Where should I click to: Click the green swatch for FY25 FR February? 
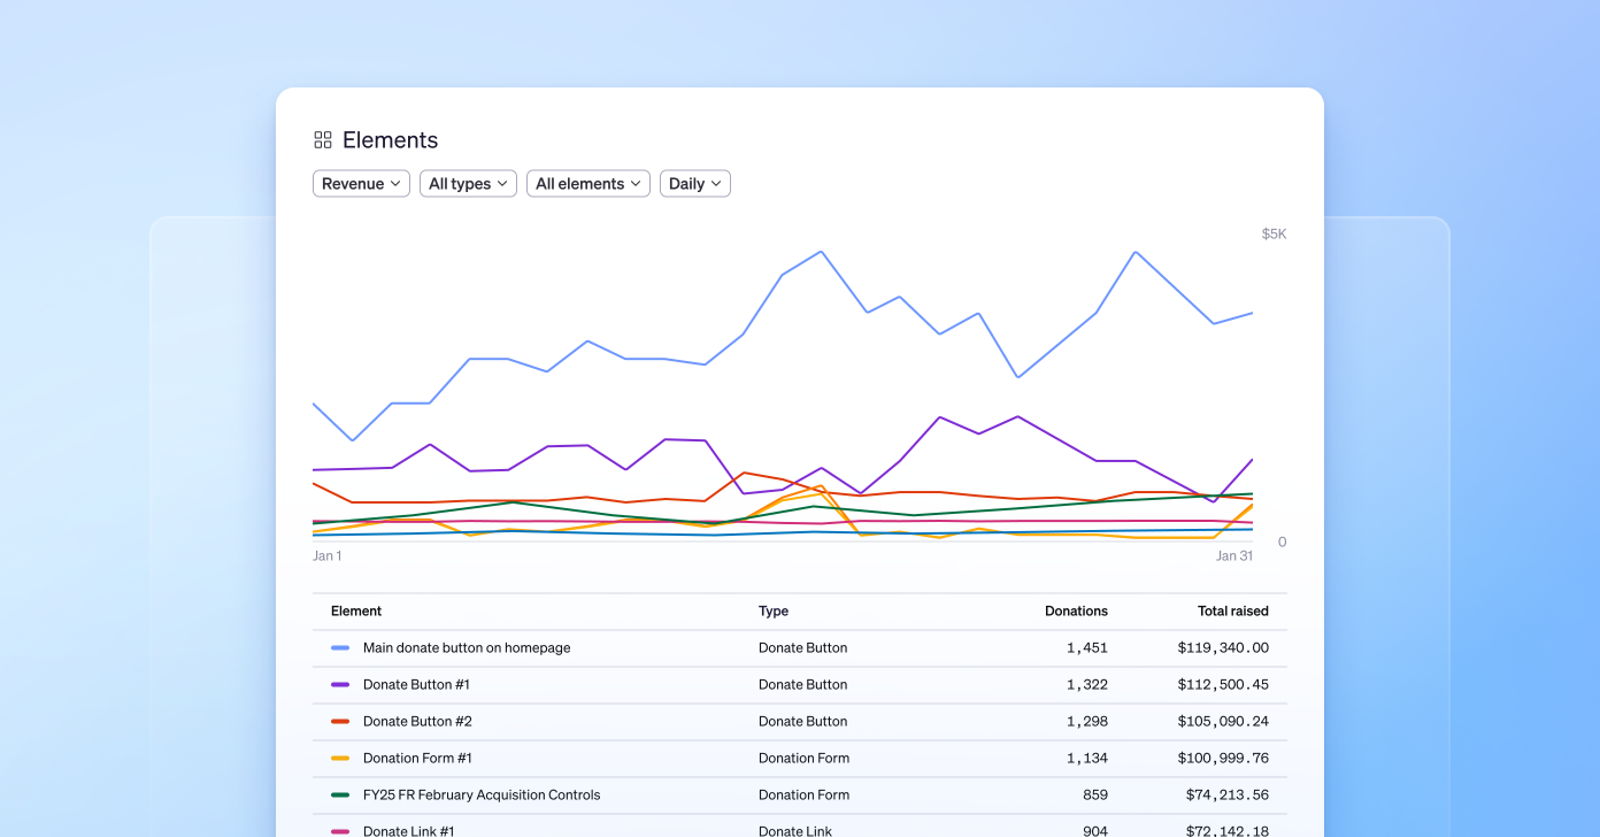click(340, 795)
